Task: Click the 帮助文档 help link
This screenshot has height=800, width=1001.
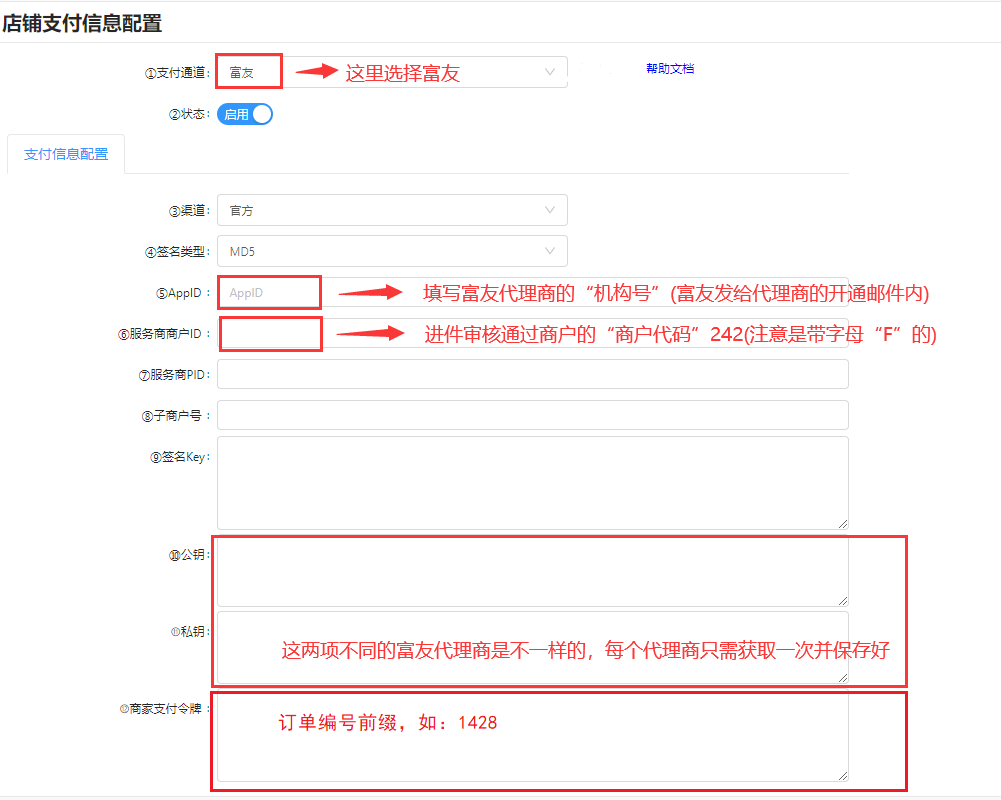Action: coord(670,68)
